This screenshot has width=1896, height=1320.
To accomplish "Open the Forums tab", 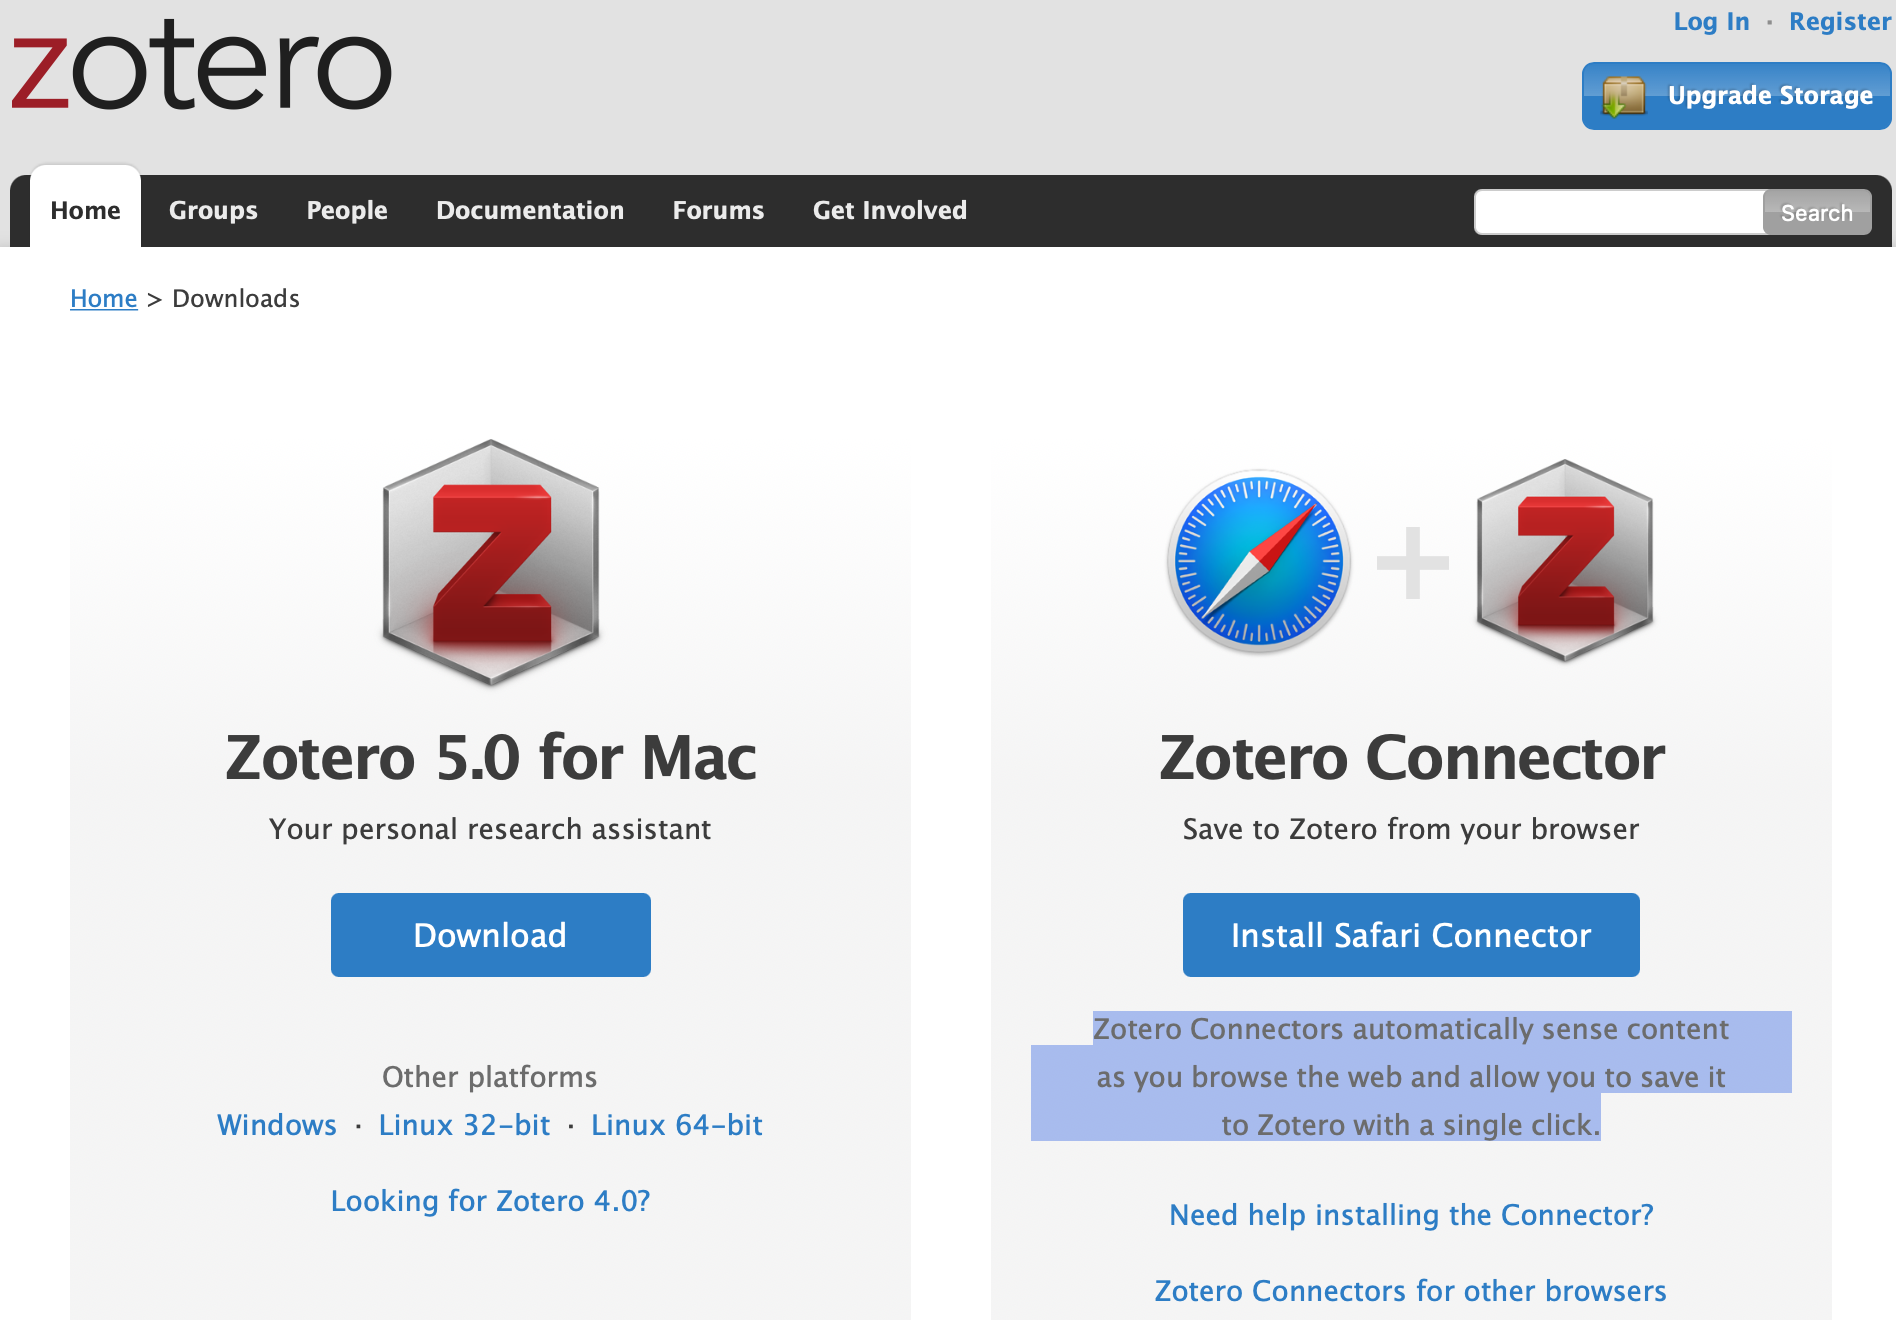I will tap(718, 210).
